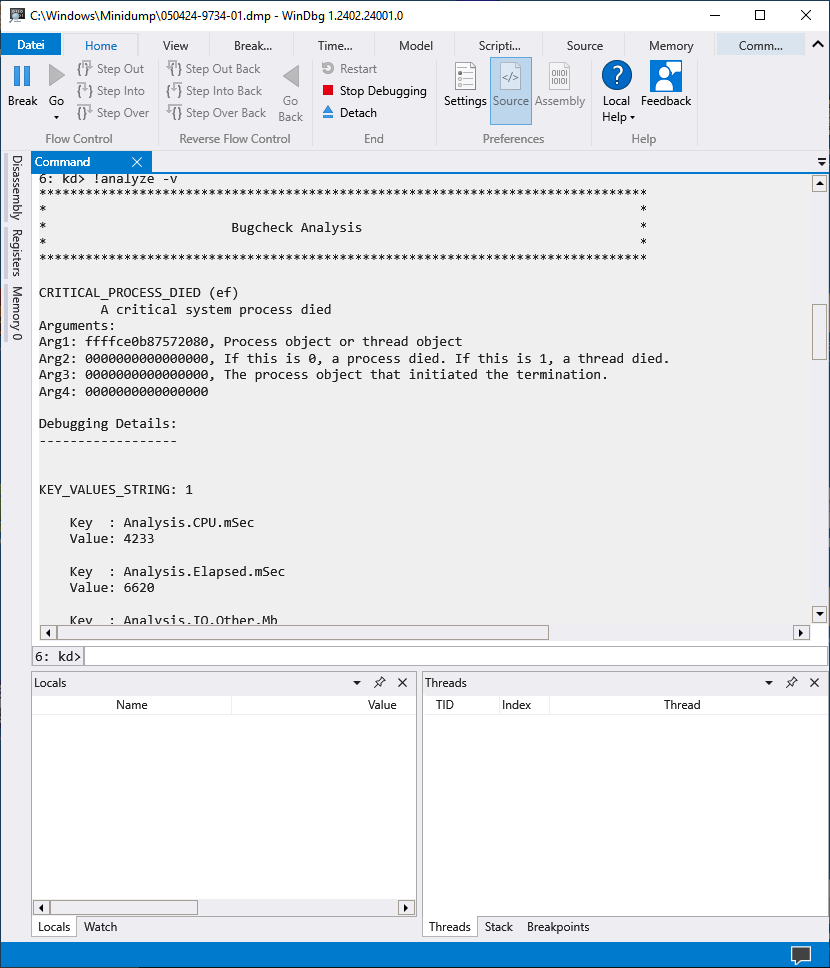The width and height of the screenshot is (830, 968).
Task: Click the Step Into icon
Action: tap(85, 91)
